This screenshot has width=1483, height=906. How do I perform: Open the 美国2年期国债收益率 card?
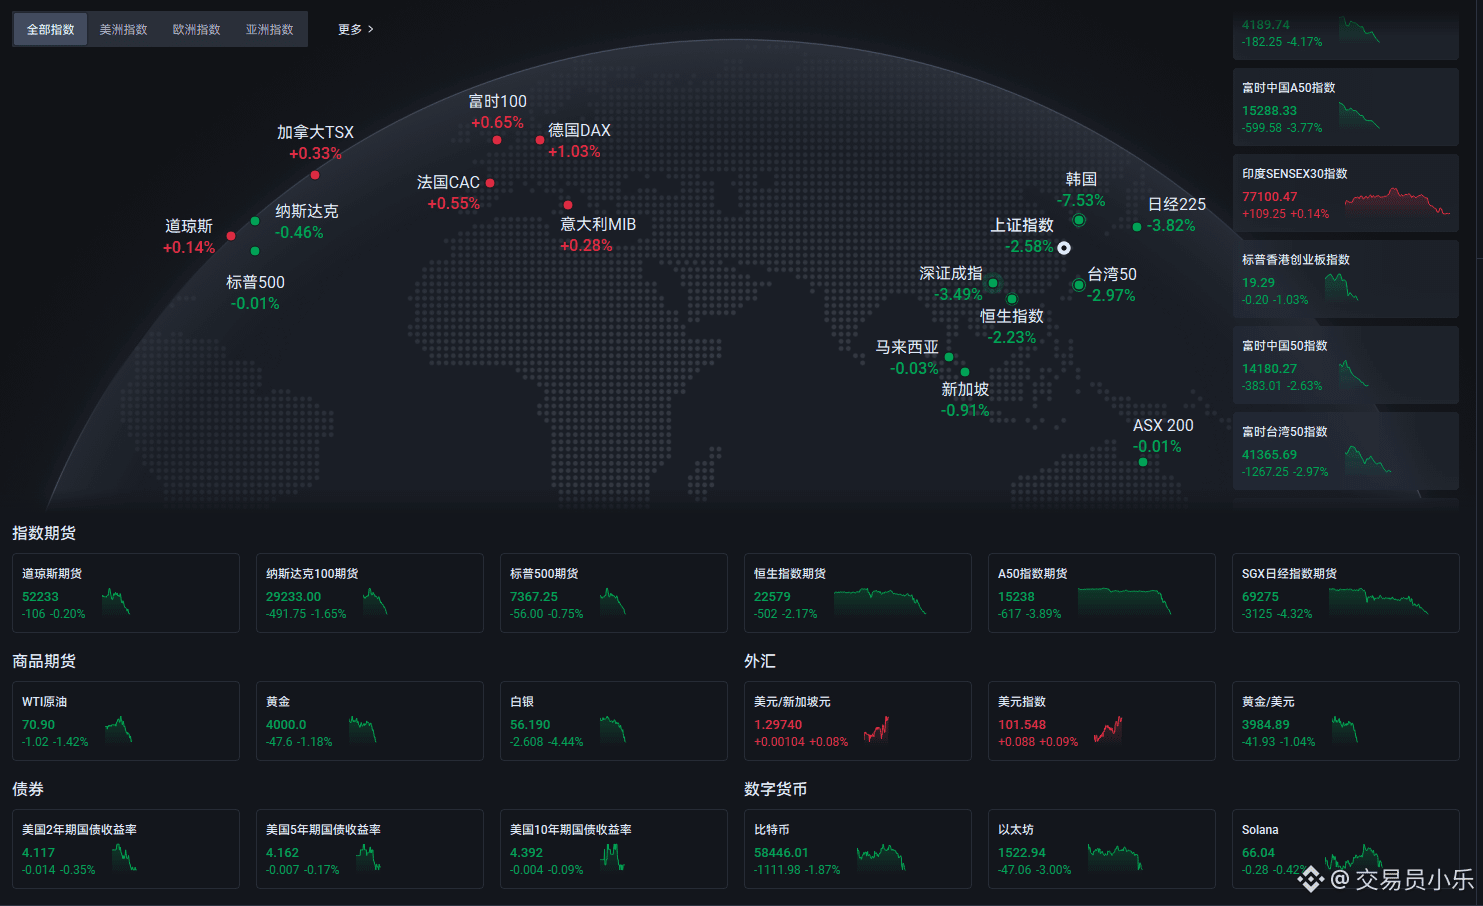(126, 849)
